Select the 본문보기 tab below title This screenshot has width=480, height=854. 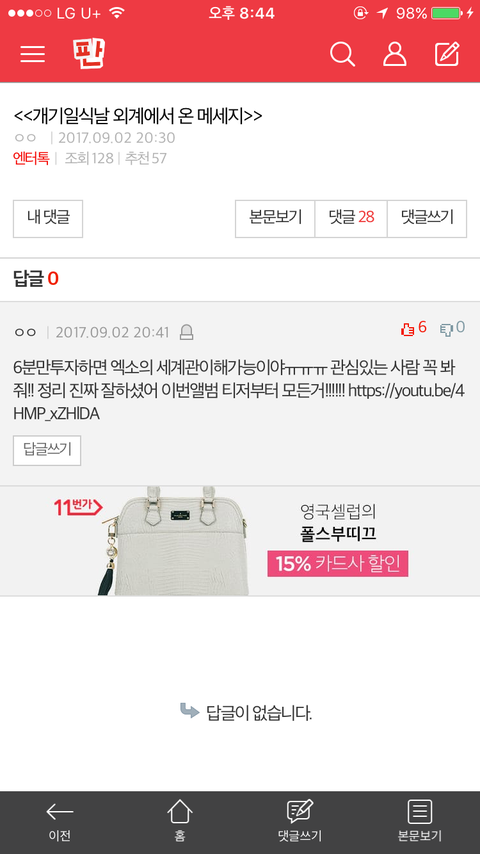pos(275,218)
